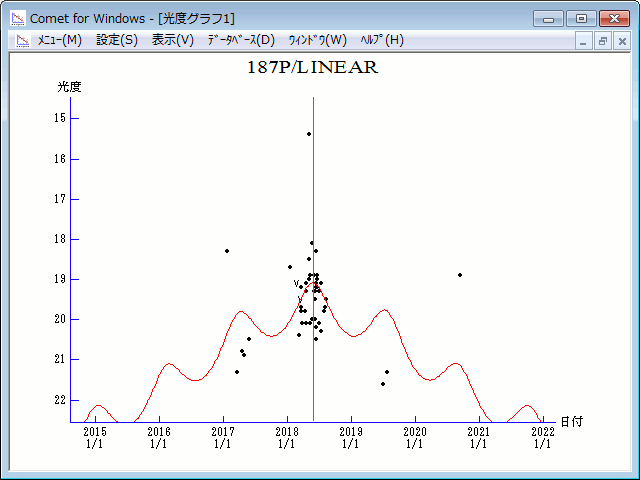Click the 光度 vertical axis label
This screenshot has width=640, height=480.
click(69, 87)
